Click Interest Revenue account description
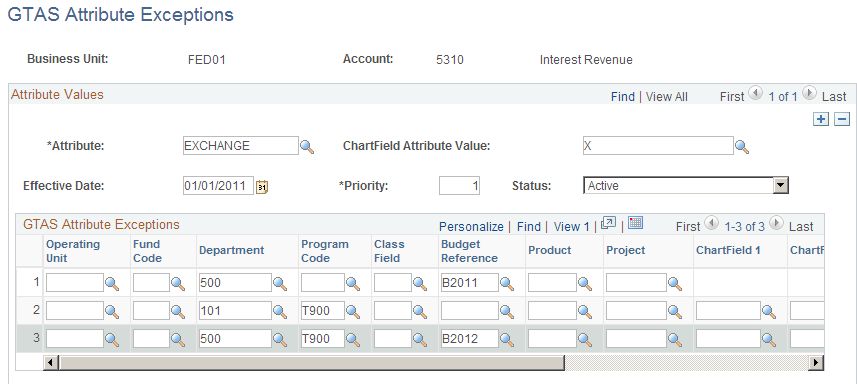Image resolution: width=857 pixels, height=384 pixels. pyautogui.click(x=586, y=60)
